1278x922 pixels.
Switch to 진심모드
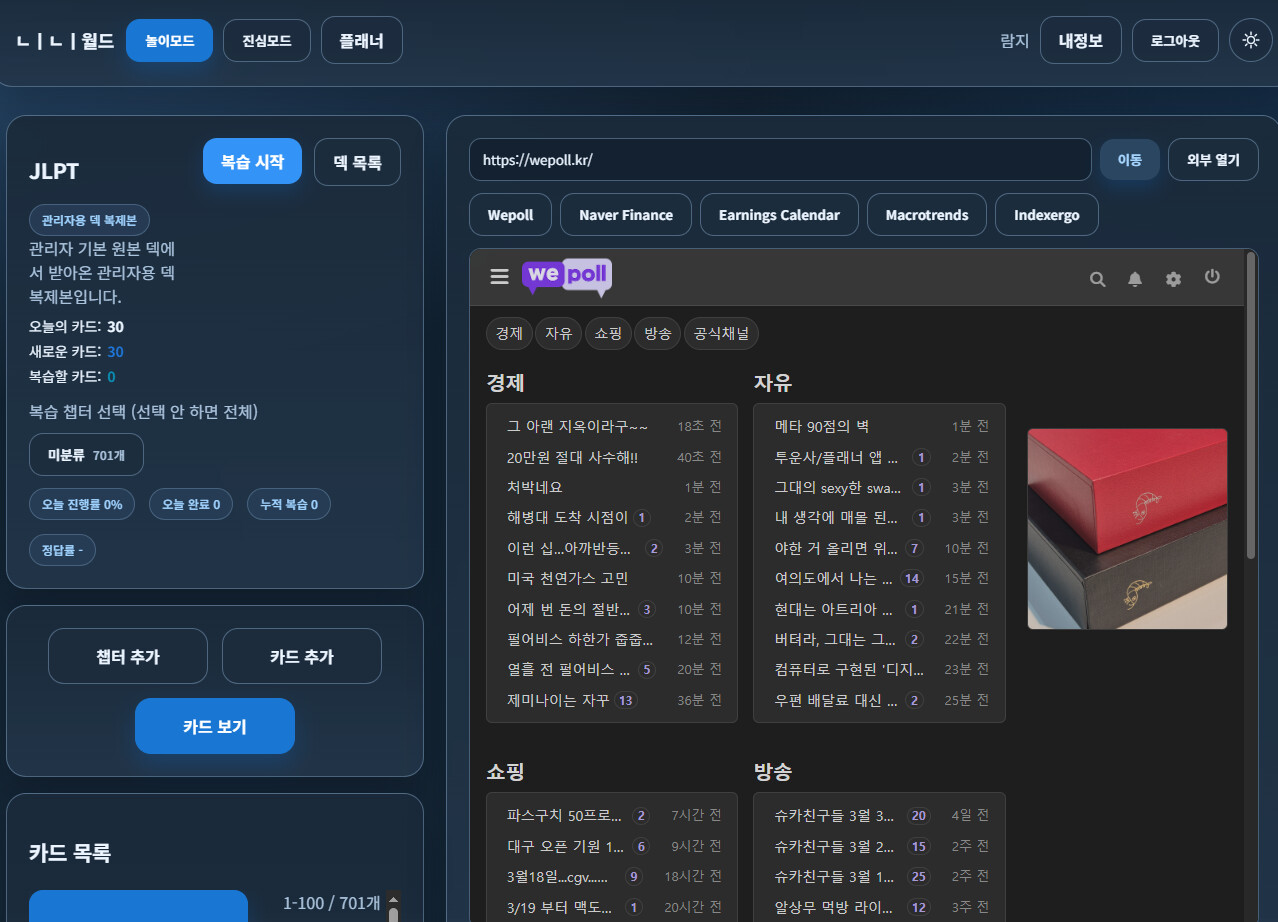coord(267,41)
